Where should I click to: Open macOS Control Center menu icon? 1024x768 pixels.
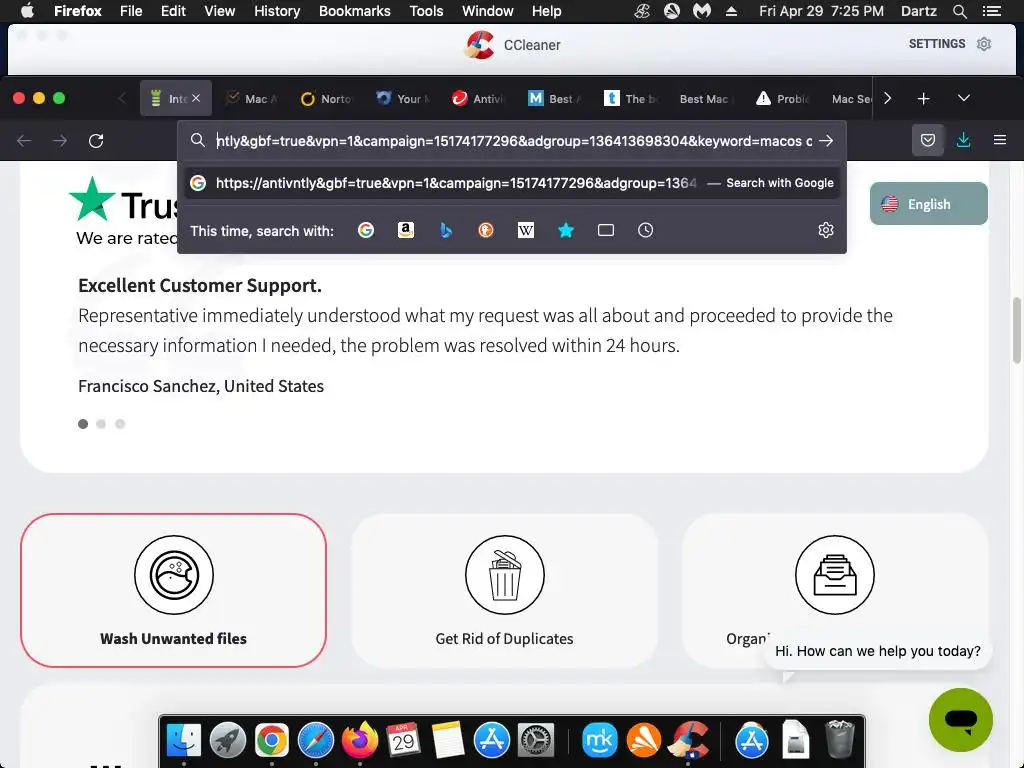[991, 11]
